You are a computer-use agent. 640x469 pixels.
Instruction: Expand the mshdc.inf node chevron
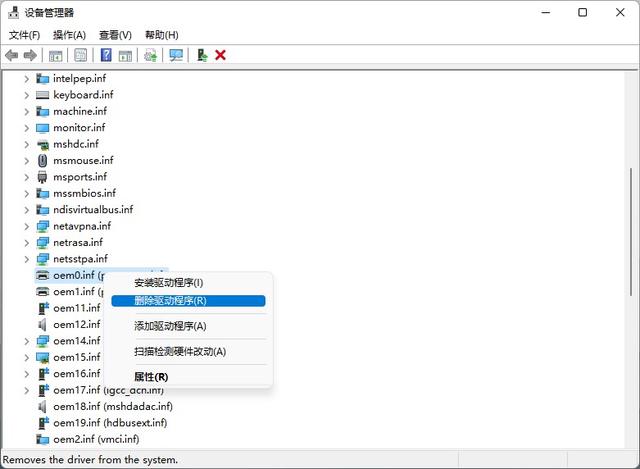click(x=27, y=144)
